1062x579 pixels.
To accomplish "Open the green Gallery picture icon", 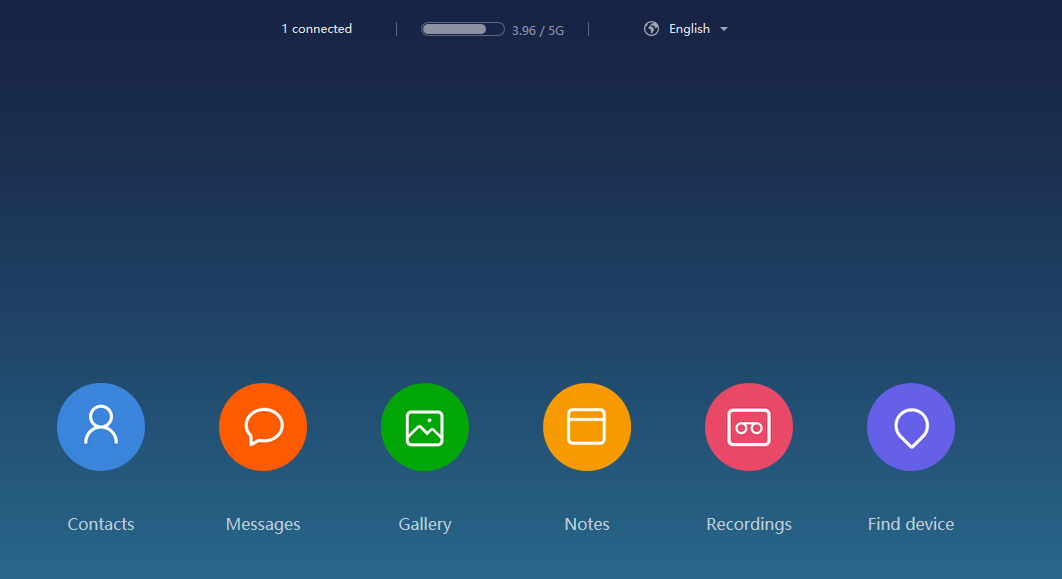I will [425, 427].
